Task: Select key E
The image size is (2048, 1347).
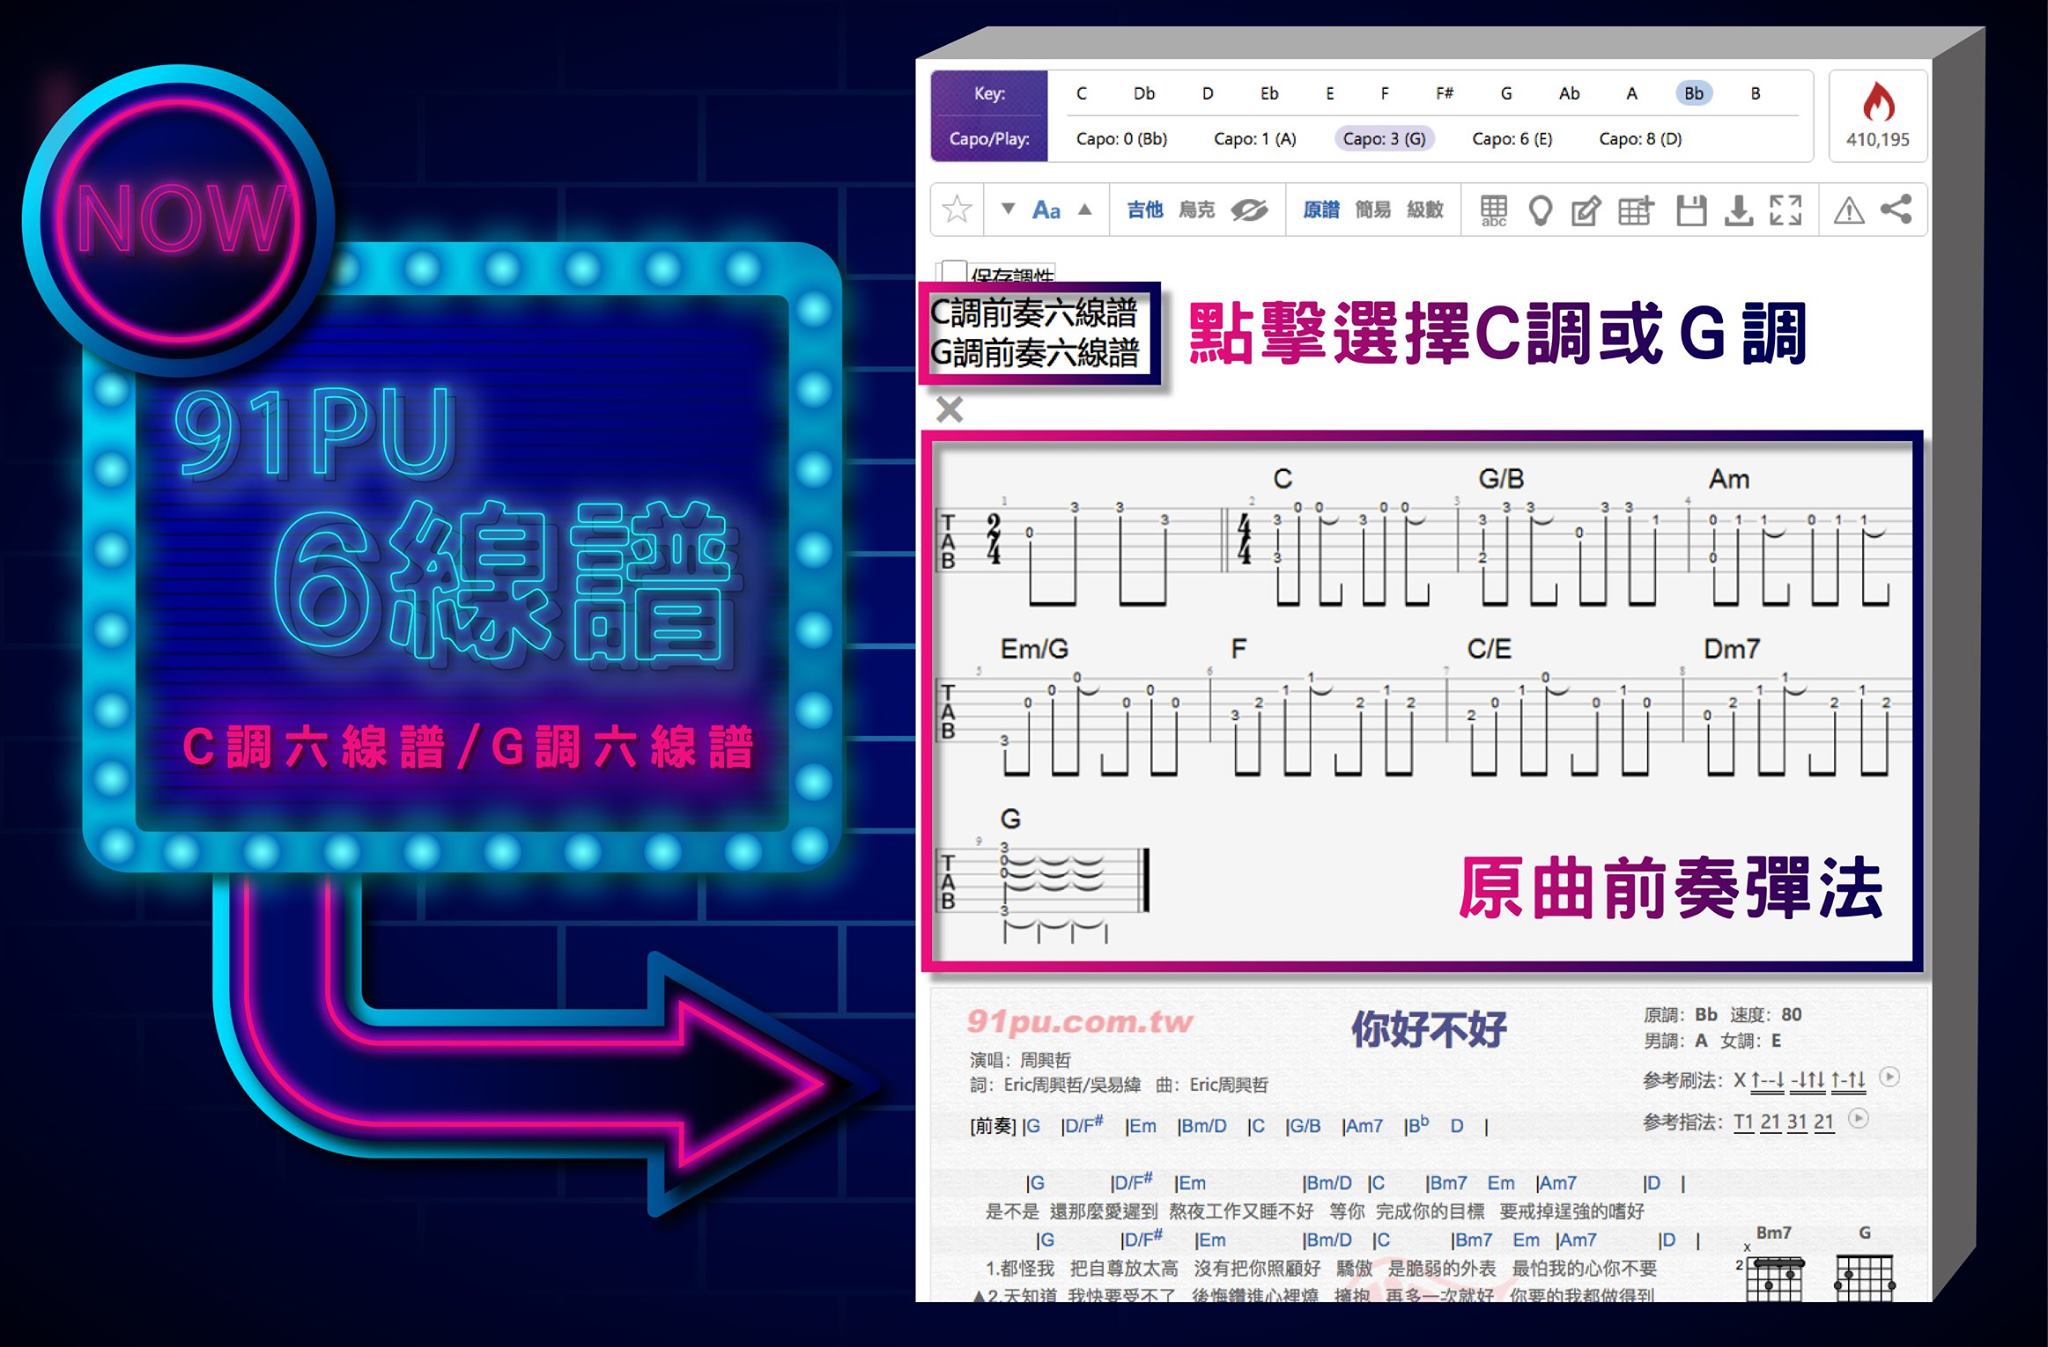Action: [1330, 93]
